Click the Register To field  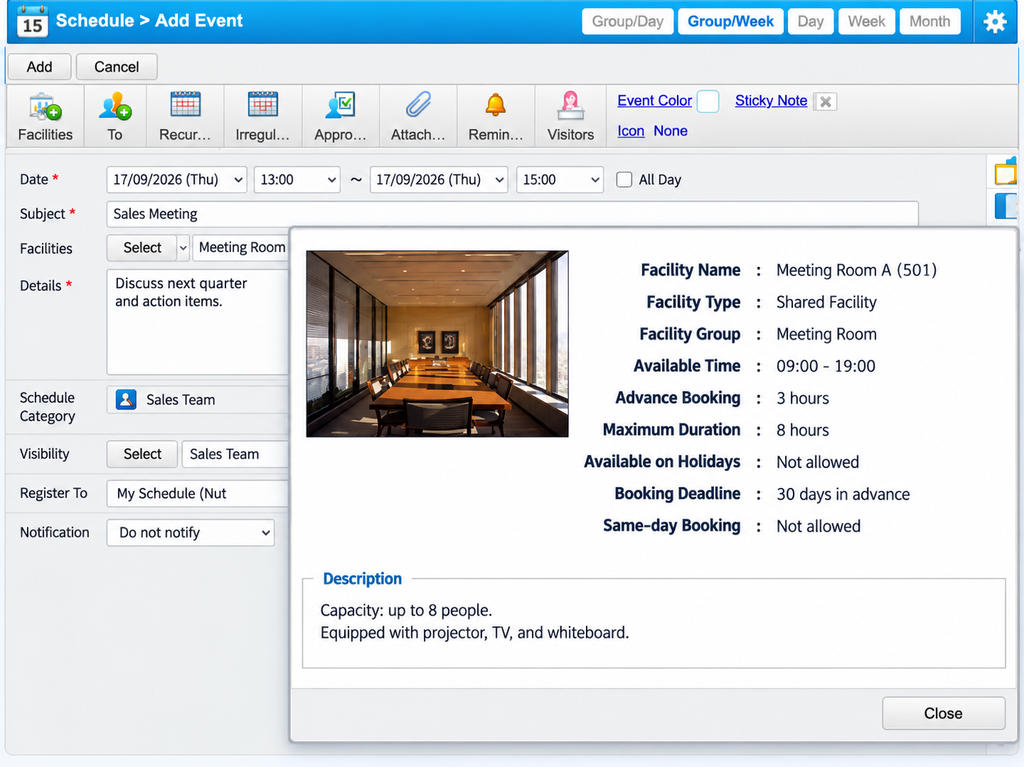(198, 493)
